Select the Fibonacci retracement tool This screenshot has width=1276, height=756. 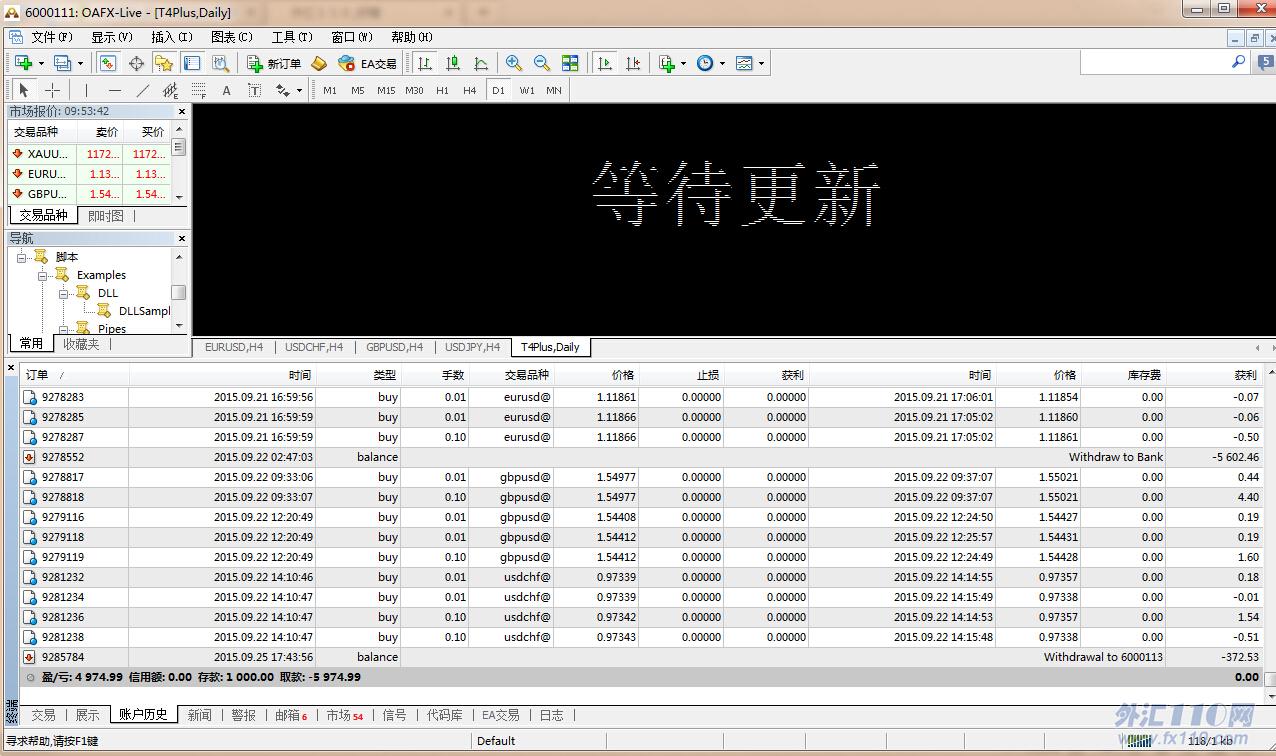coord(198,90)
